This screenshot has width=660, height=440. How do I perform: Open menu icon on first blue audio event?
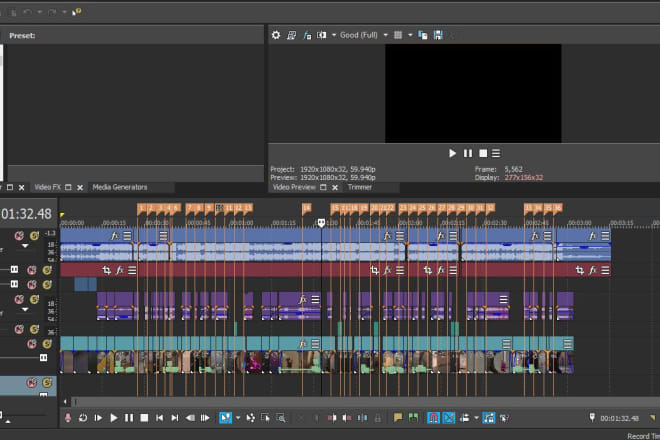pos(127,236)
